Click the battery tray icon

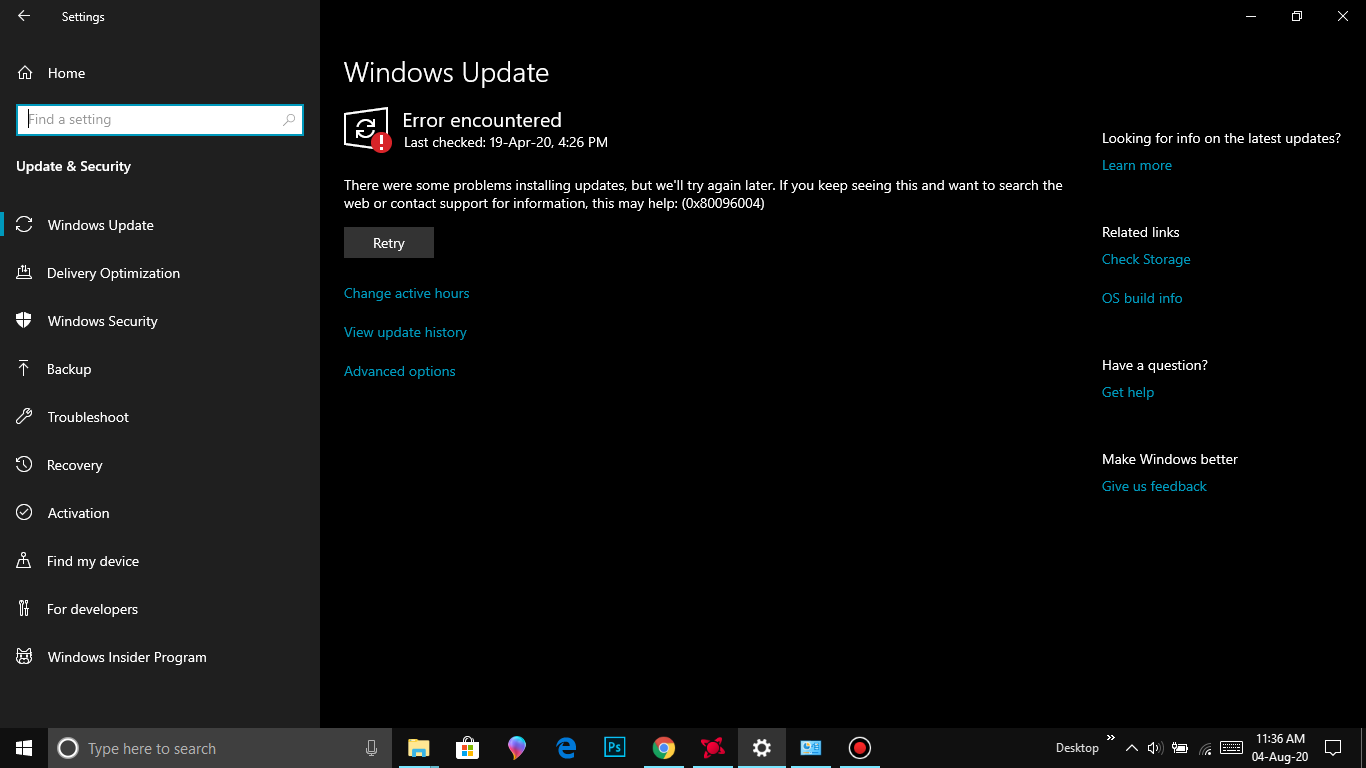point(1180,748)
